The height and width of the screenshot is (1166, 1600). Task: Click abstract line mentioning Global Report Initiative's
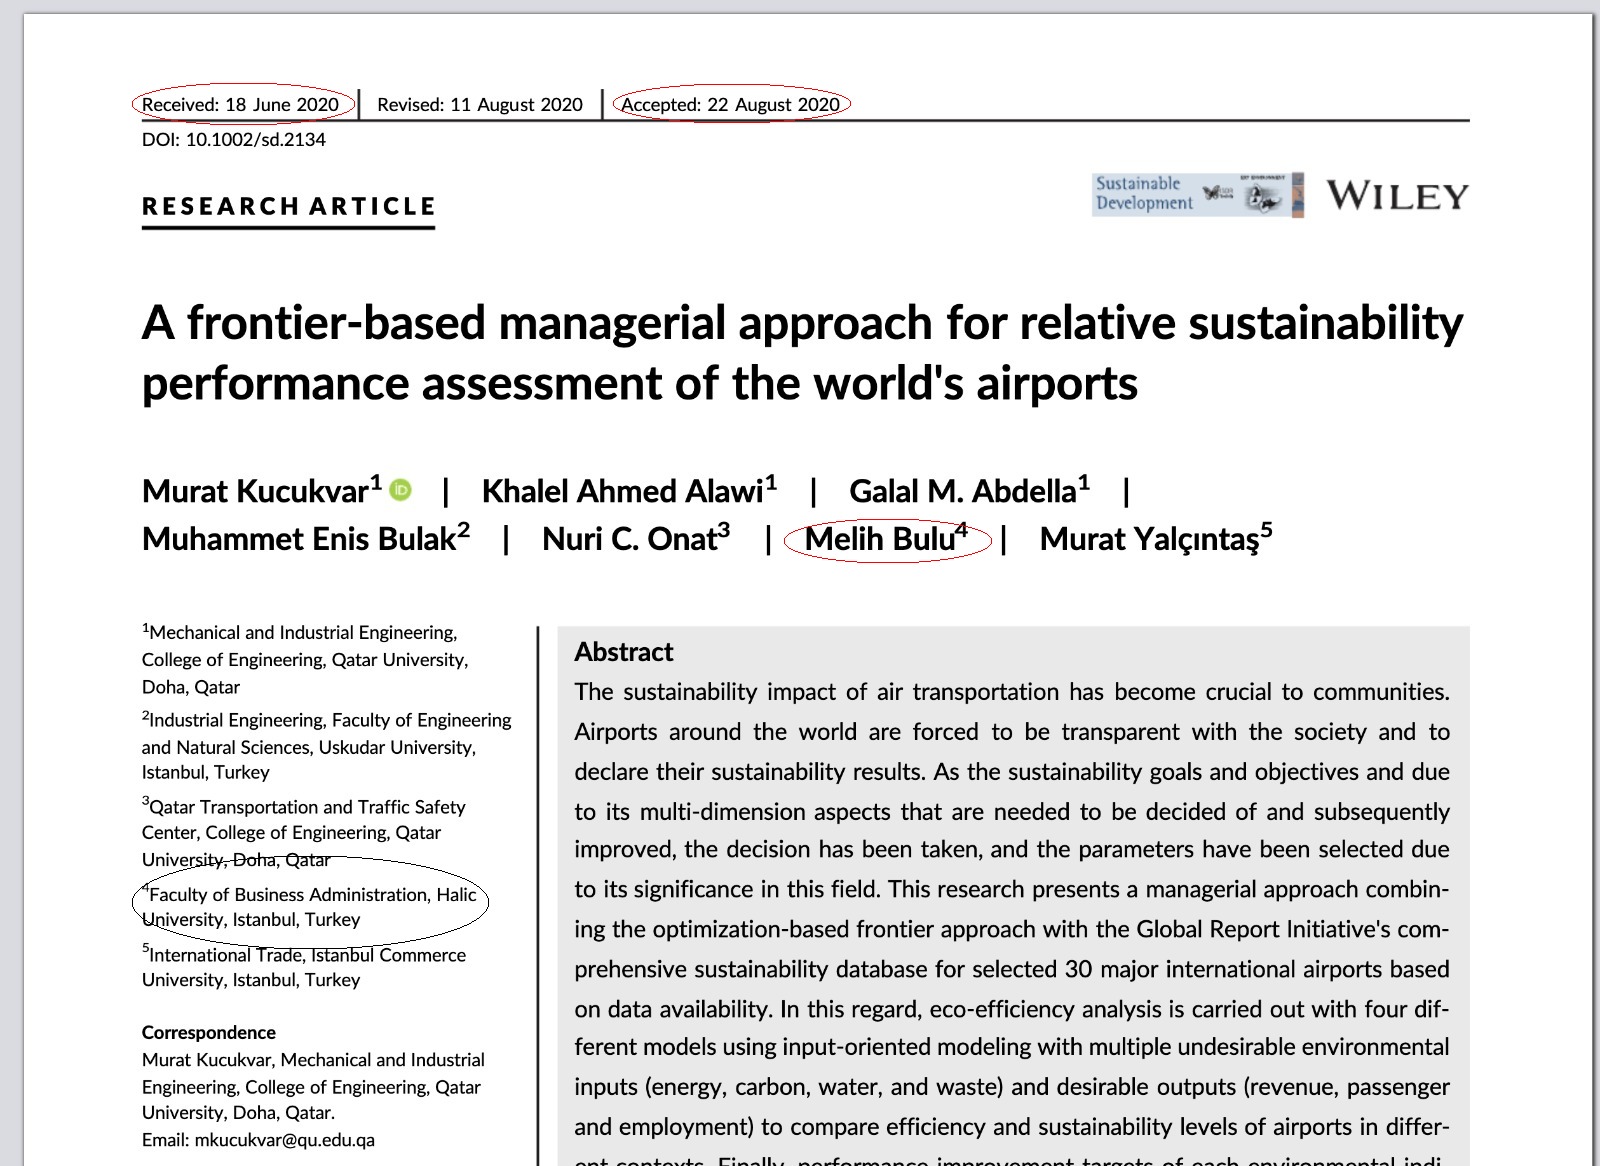click(x=1012, y=930)
